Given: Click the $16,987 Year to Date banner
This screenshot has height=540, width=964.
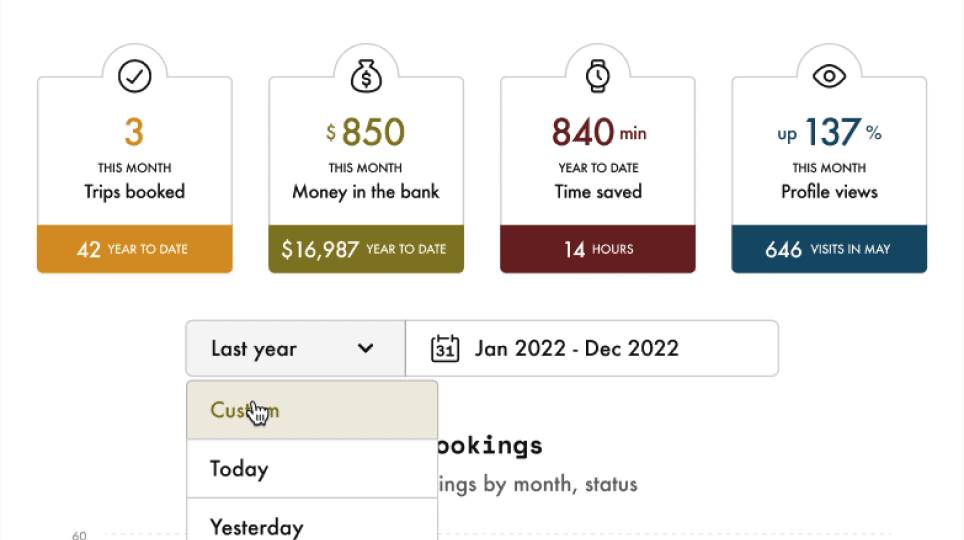Looking at the screenshot, I should click(366, 249).
